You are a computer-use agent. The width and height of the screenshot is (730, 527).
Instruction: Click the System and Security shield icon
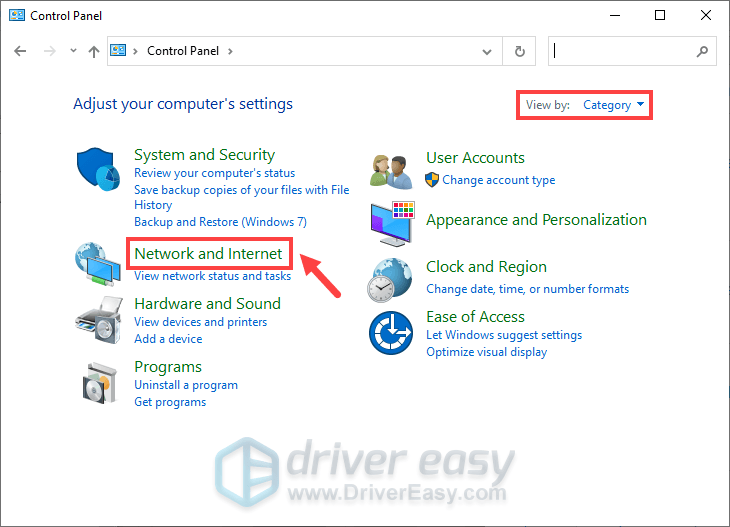pos(99,169)
